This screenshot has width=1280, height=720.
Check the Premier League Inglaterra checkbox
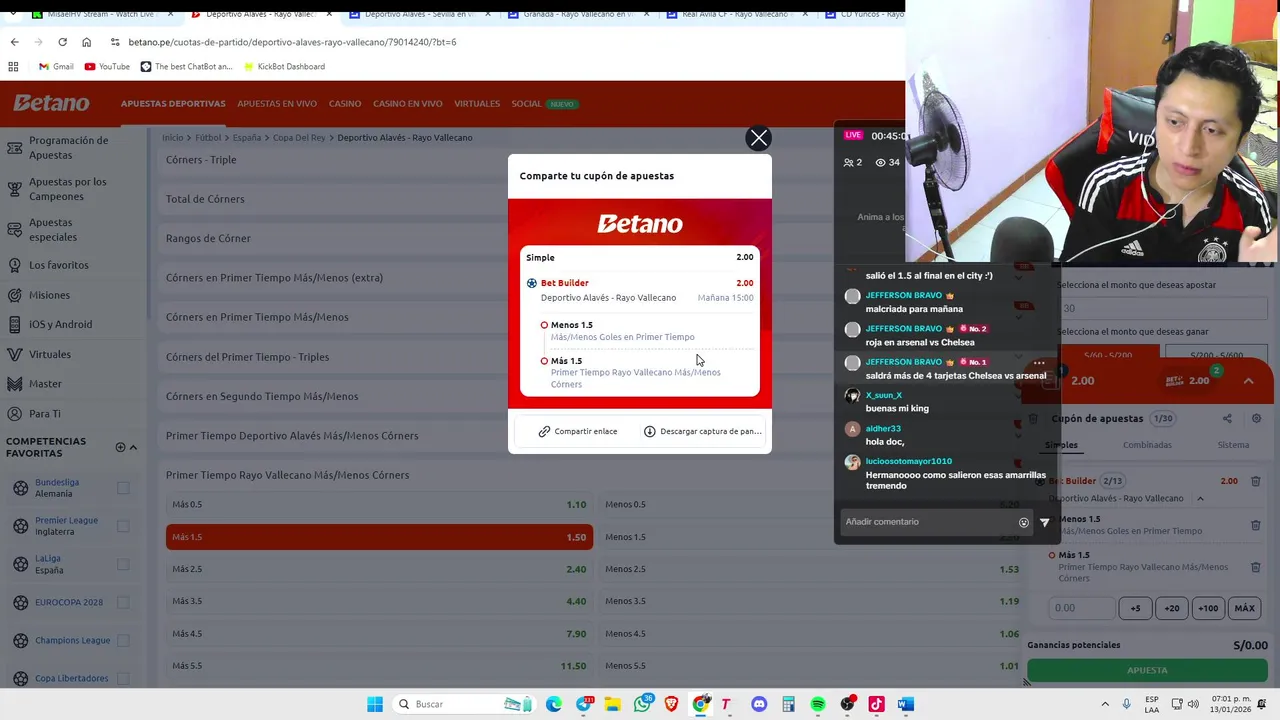click(123, 526)
